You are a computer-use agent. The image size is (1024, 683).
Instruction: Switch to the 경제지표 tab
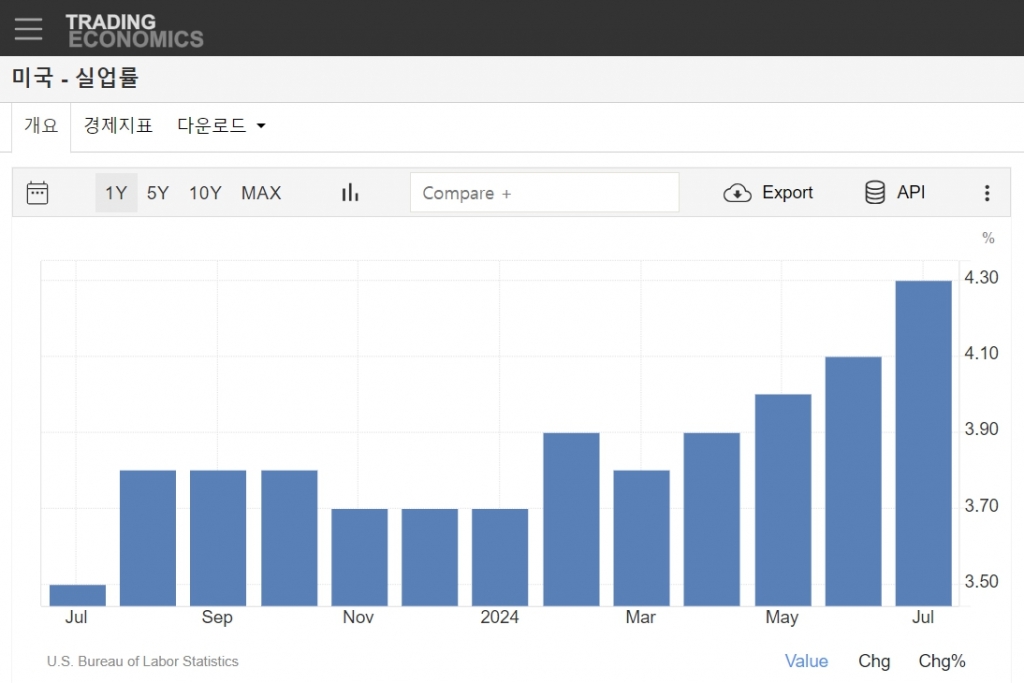coord(118,126)
